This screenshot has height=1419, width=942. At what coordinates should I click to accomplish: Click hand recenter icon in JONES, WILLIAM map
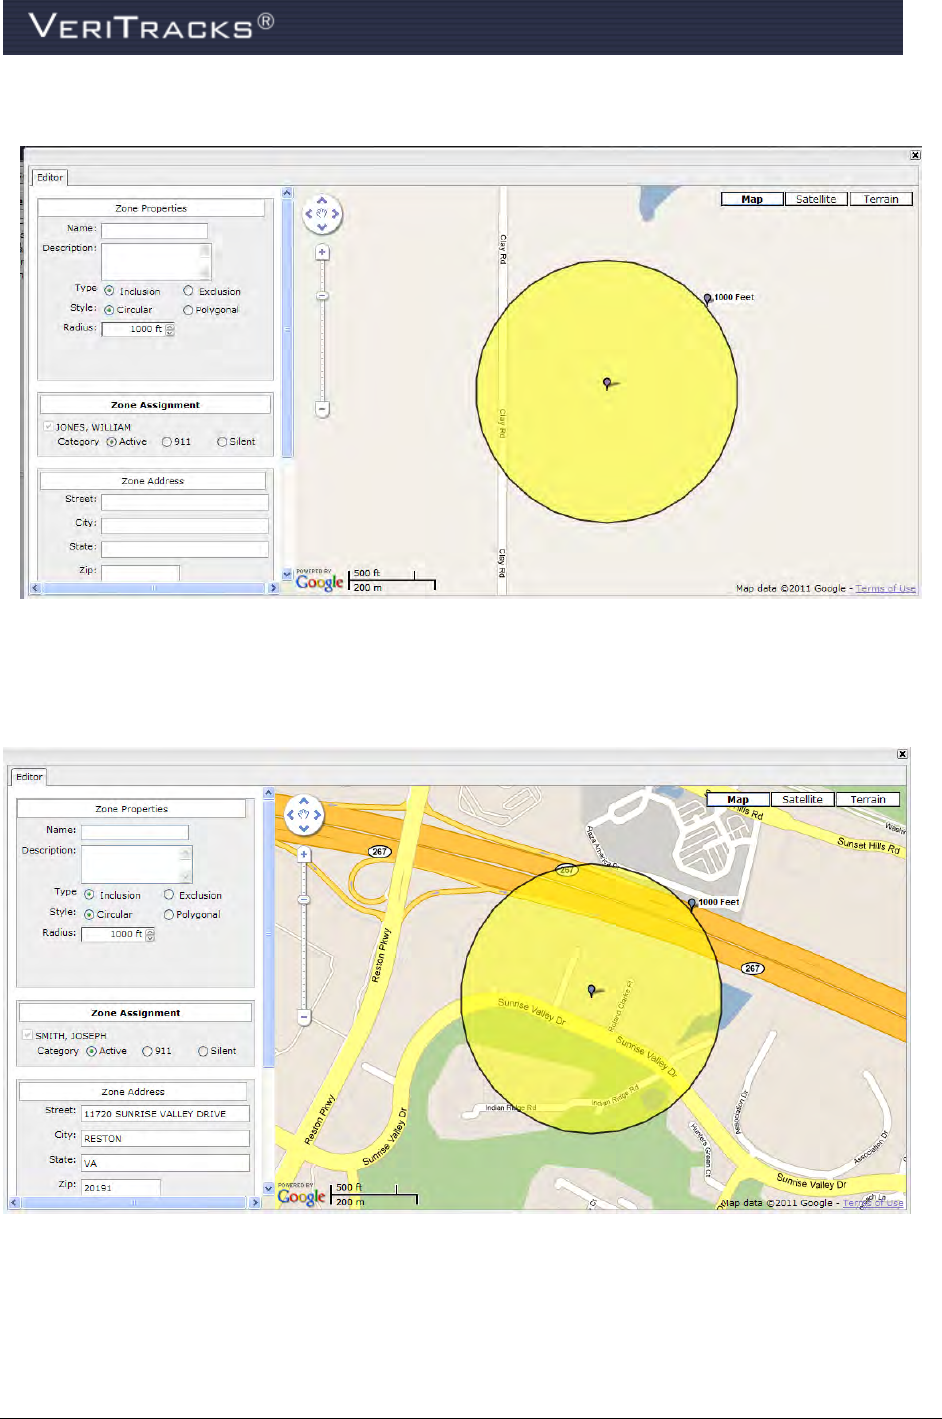[x=322, y=214]
